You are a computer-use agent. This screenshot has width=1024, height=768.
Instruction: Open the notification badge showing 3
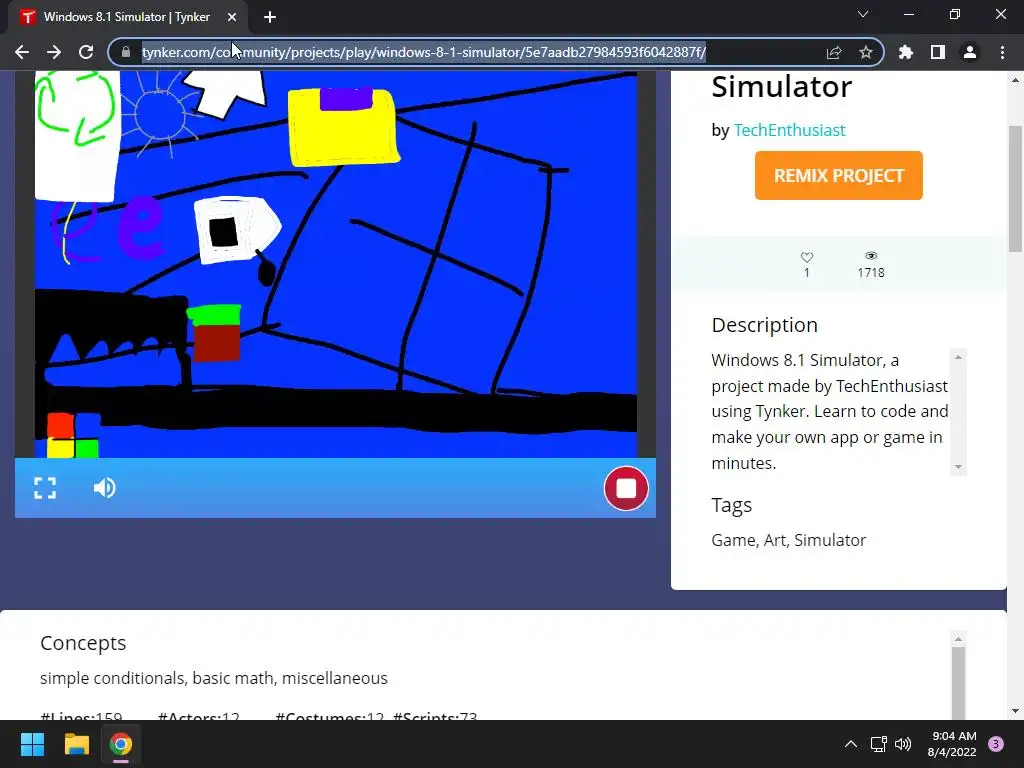(996, 744)
